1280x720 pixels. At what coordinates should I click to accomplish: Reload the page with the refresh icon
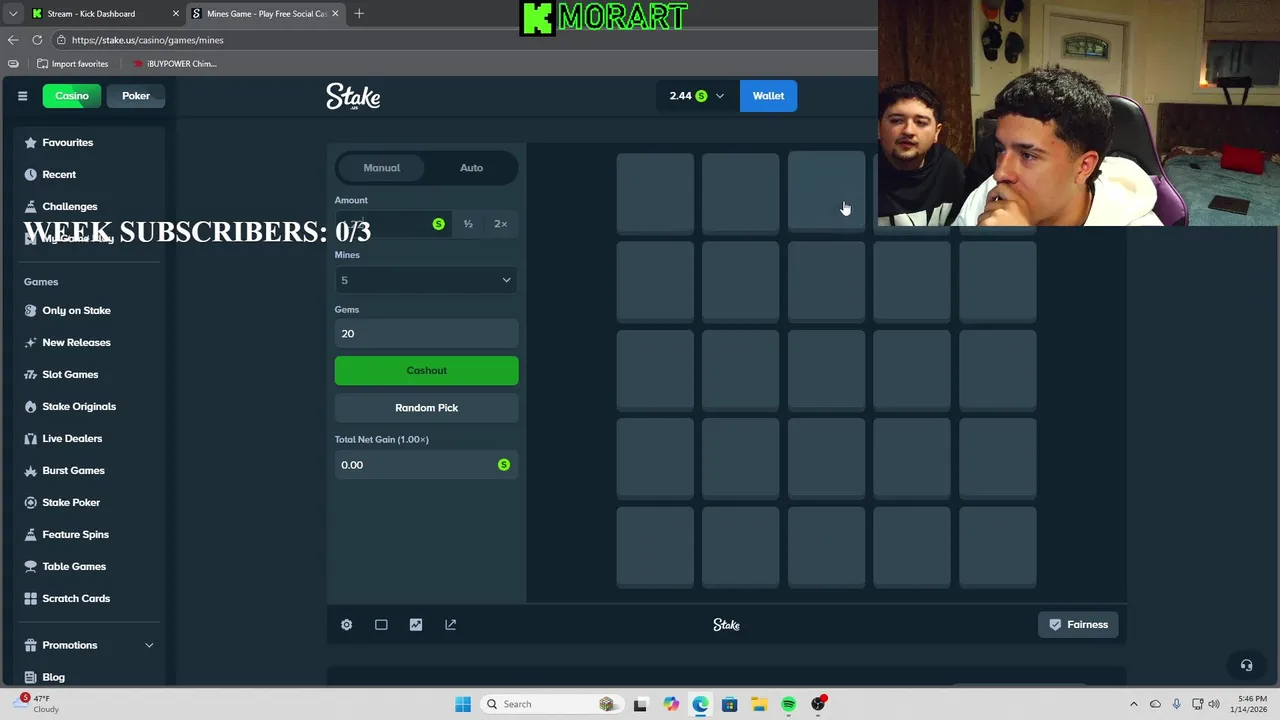click(x=37, y=40)
